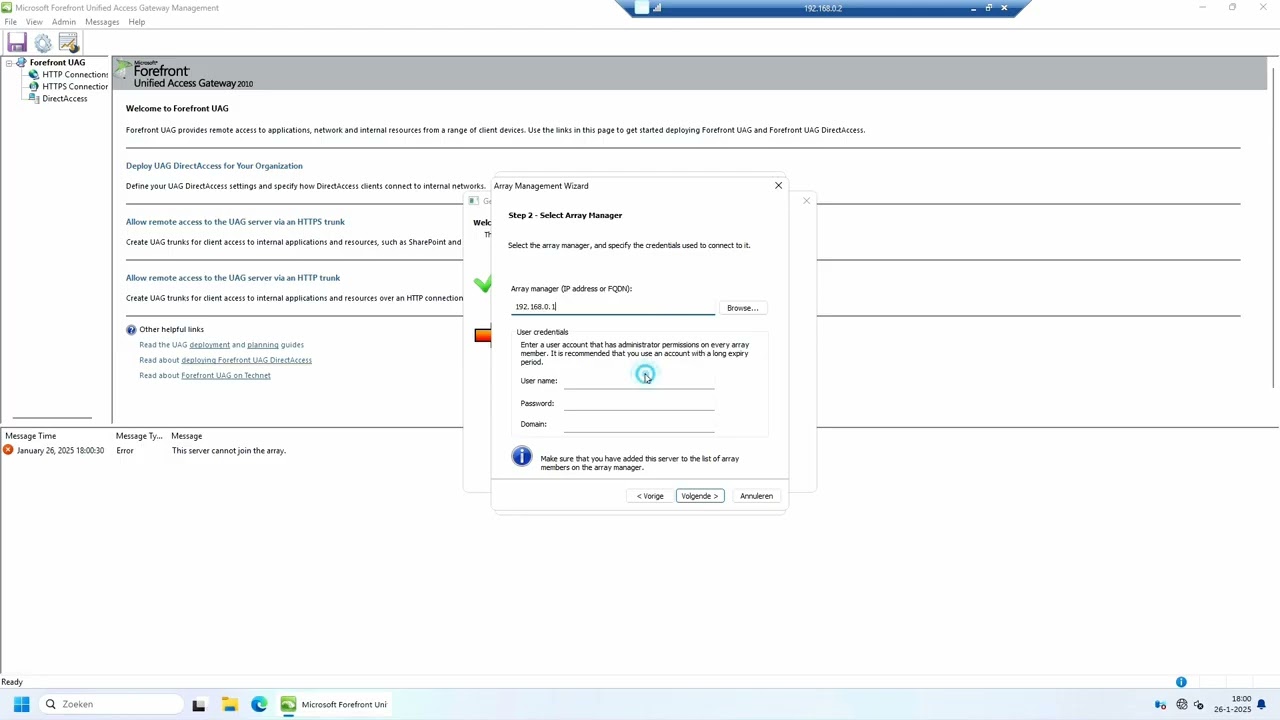Click Allow remote access via an HTTP trunk

[x=233, y=278]
